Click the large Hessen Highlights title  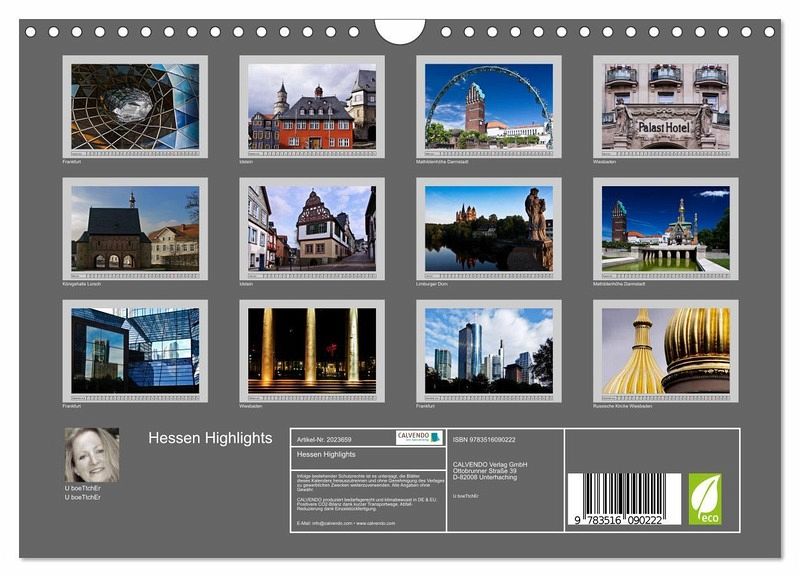210,438
